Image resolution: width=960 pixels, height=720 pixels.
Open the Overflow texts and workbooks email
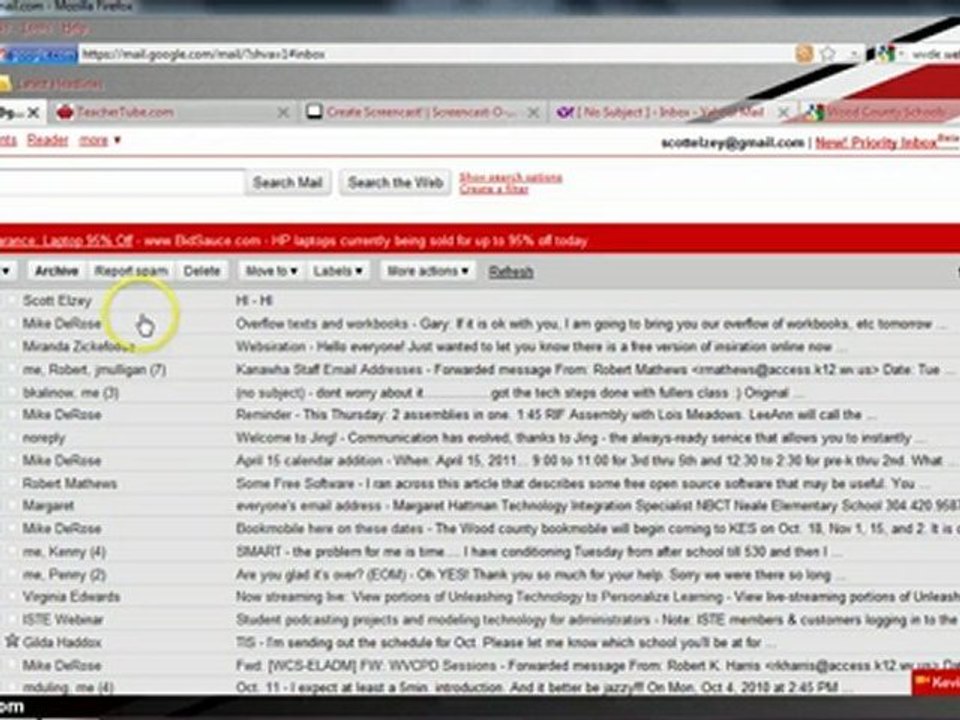(x=480, y=323)
